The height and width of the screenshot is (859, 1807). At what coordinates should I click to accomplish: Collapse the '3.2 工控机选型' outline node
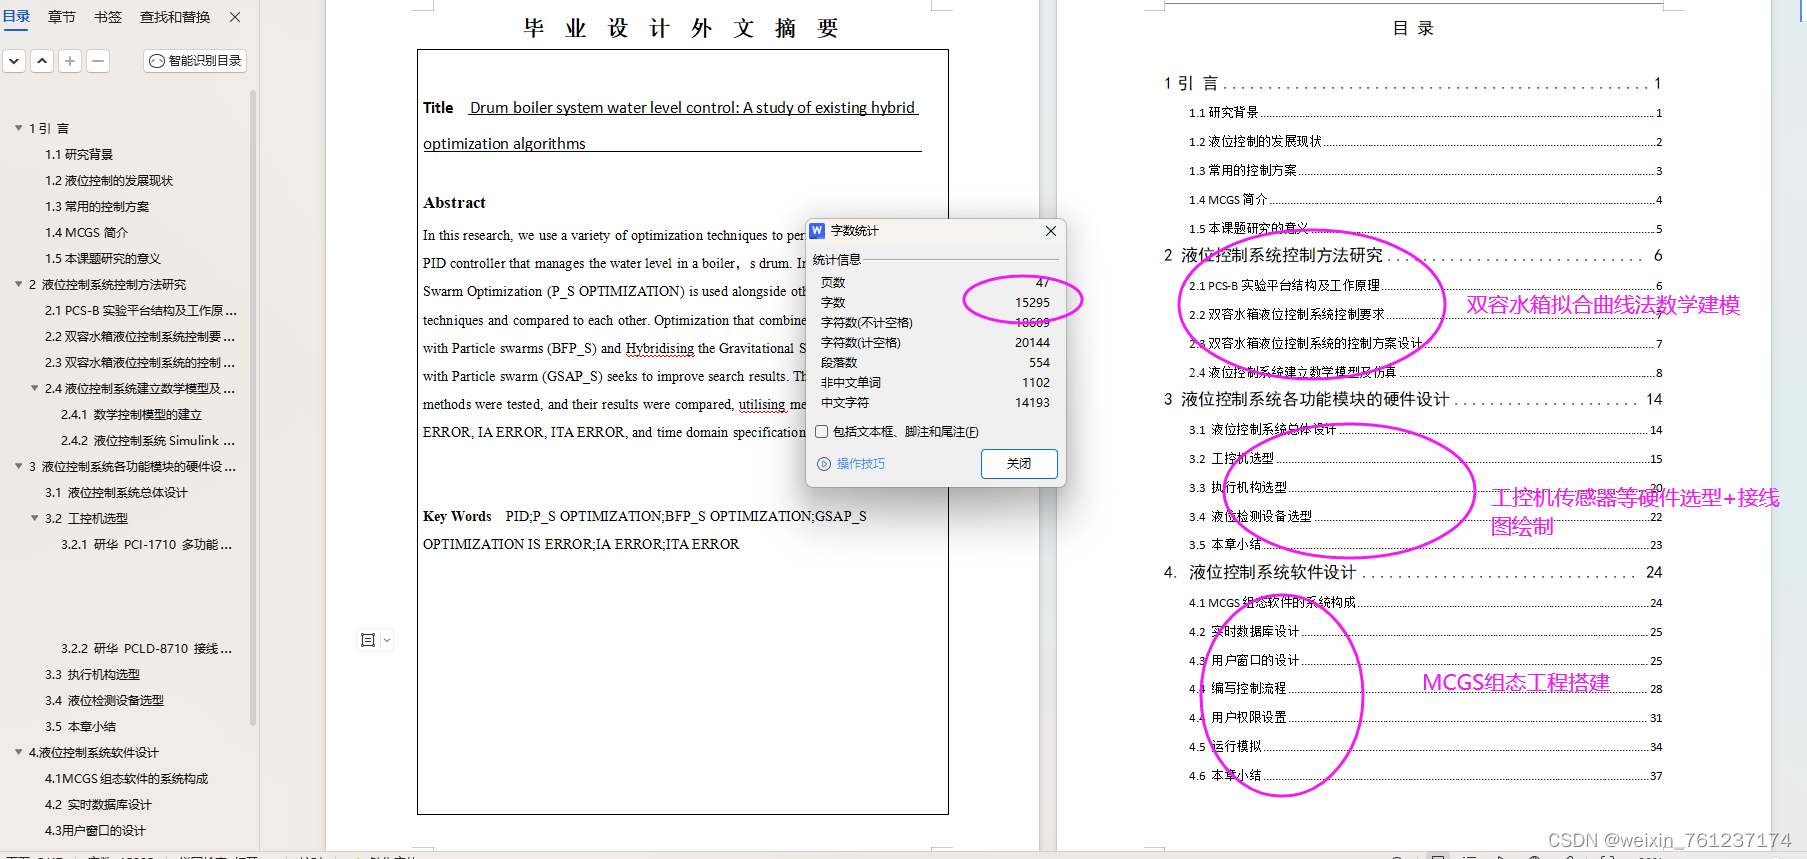(x=34, y=518)
